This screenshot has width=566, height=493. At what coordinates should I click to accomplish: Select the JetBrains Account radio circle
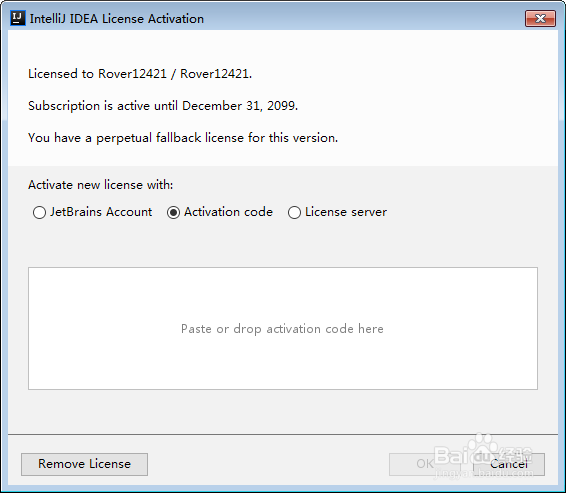39,212
